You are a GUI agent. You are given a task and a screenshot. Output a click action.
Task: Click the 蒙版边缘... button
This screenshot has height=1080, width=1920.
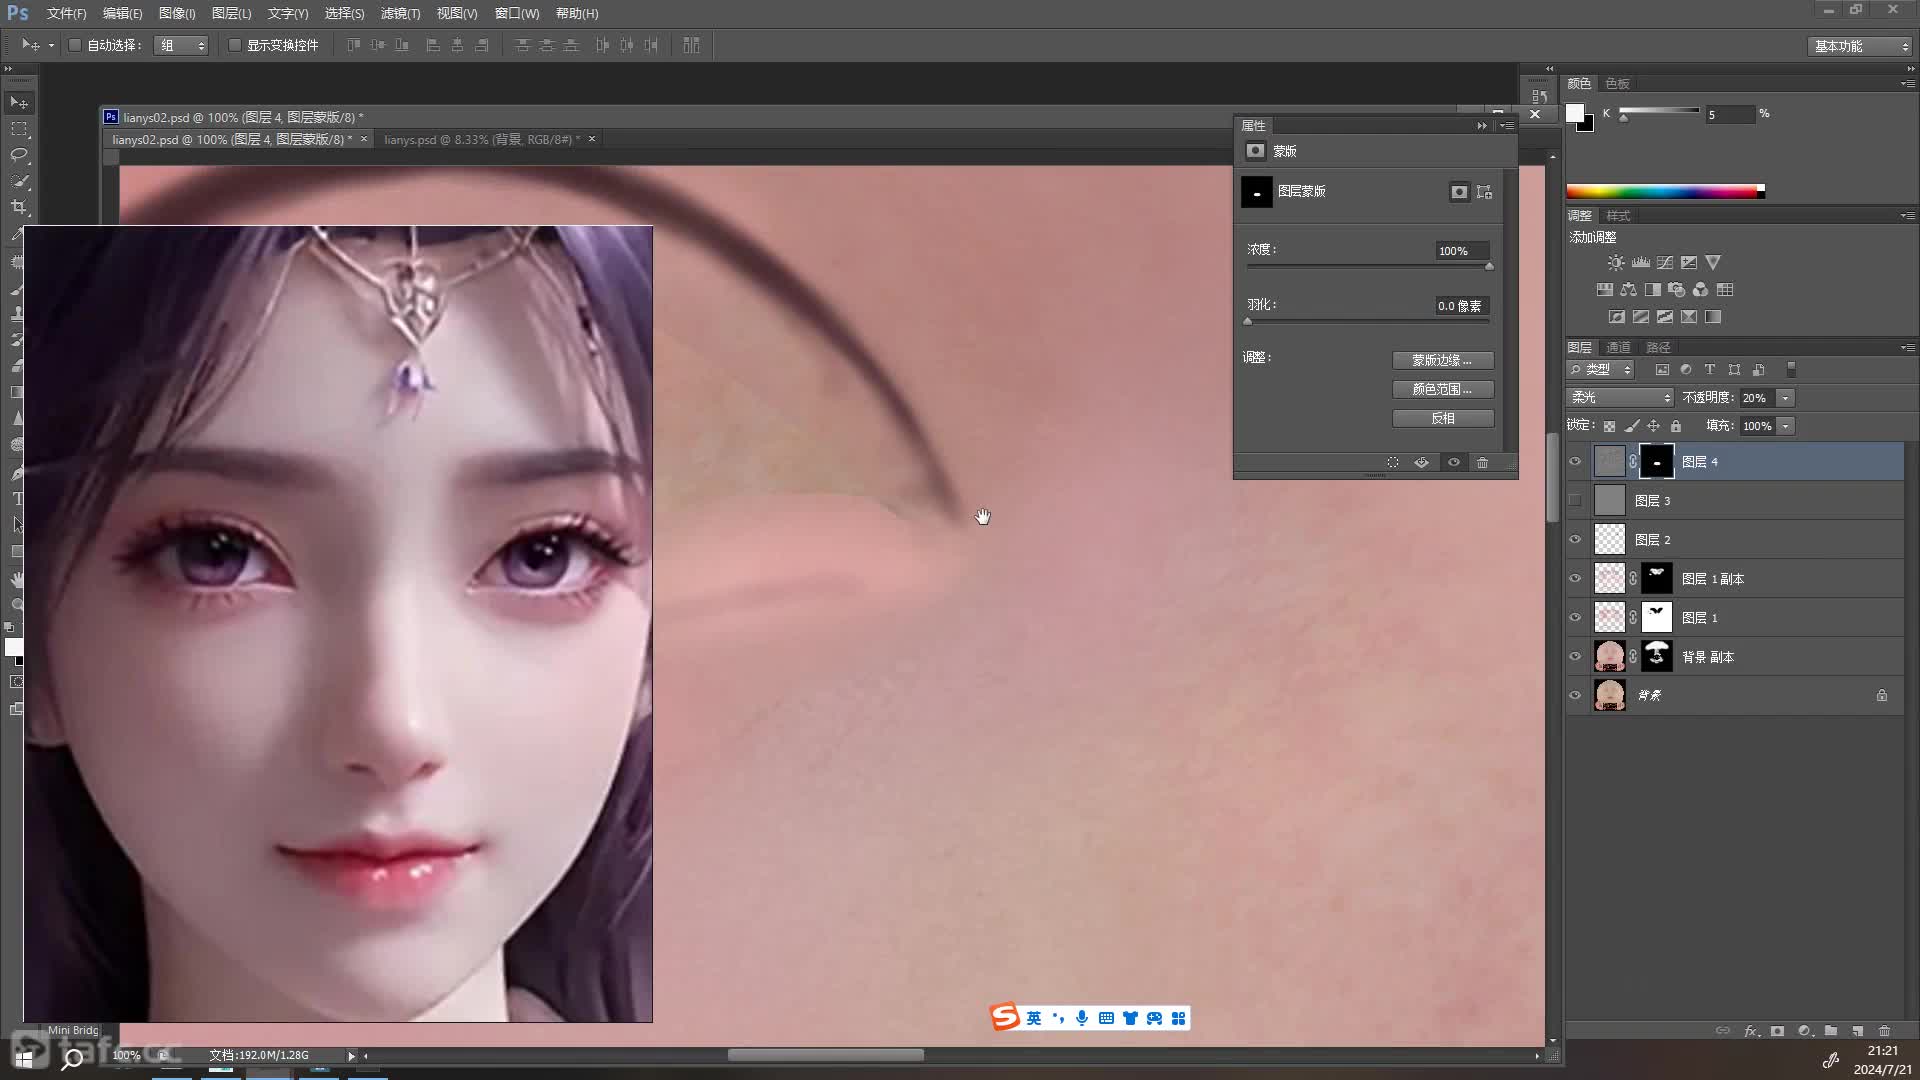point(1443,360)
